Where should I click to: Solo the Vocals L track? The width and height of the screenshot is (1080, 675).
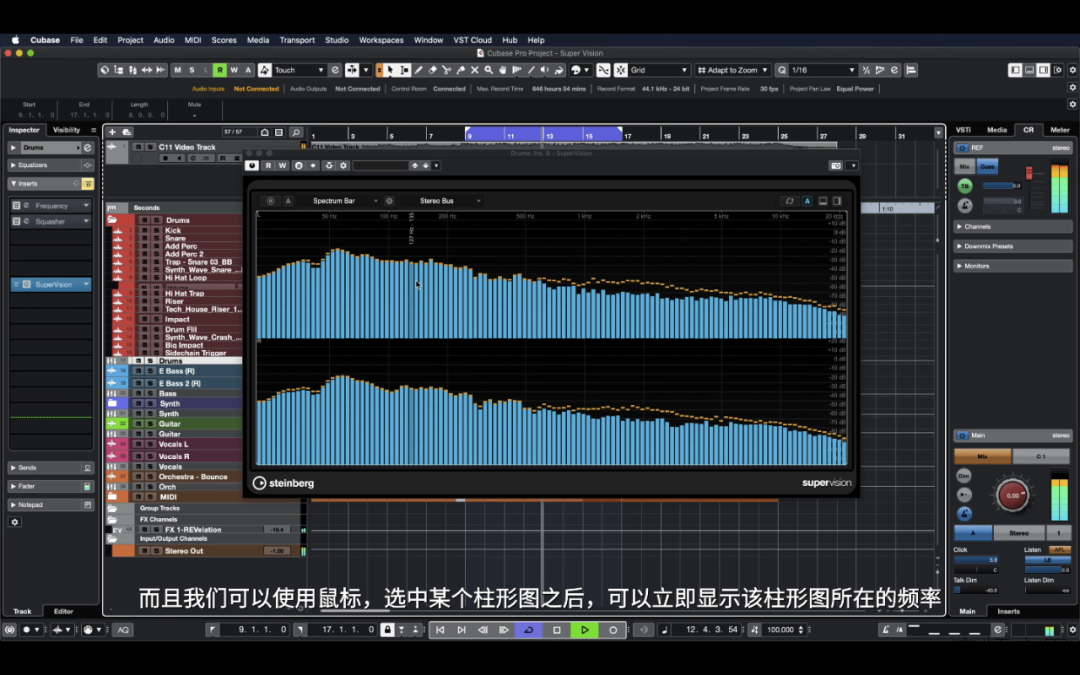pyautogui.click(x=150, y=444)
